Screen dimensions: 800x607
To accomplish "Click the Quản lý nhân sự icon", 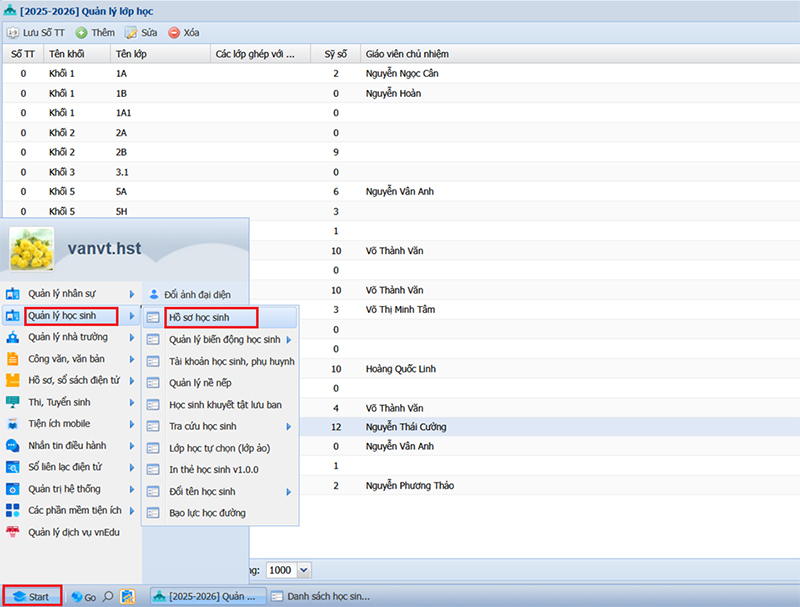I will pyautogui.click(x=13, y=294).
